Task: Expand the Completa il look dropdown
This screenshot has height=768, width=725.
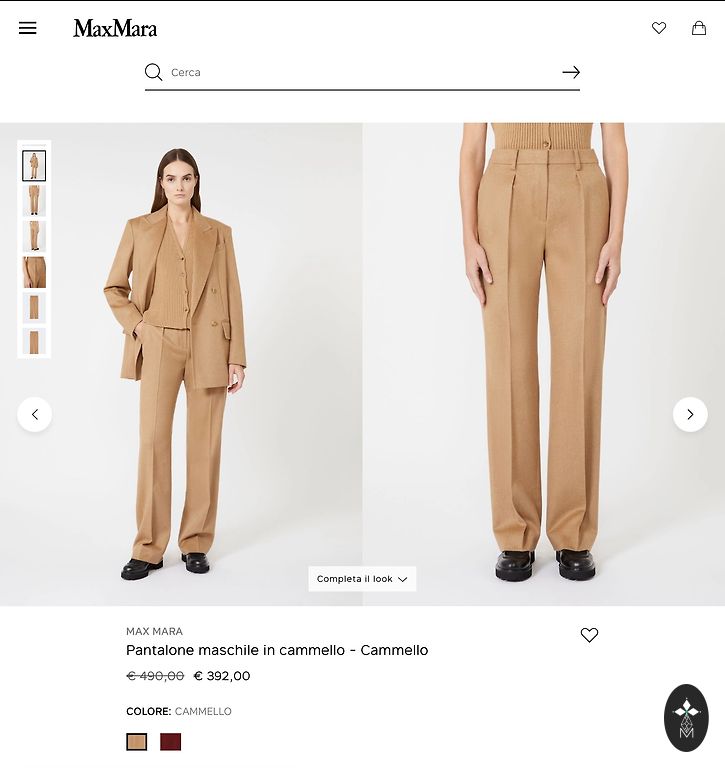Action: coord(362,579)
